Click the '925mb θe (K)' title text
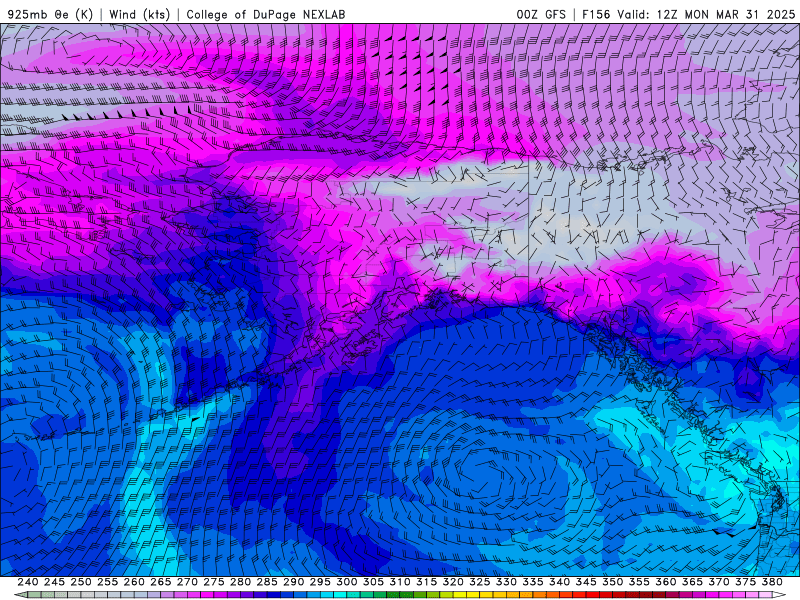Viewport: 800px width, 600px height. click(50, 14)
